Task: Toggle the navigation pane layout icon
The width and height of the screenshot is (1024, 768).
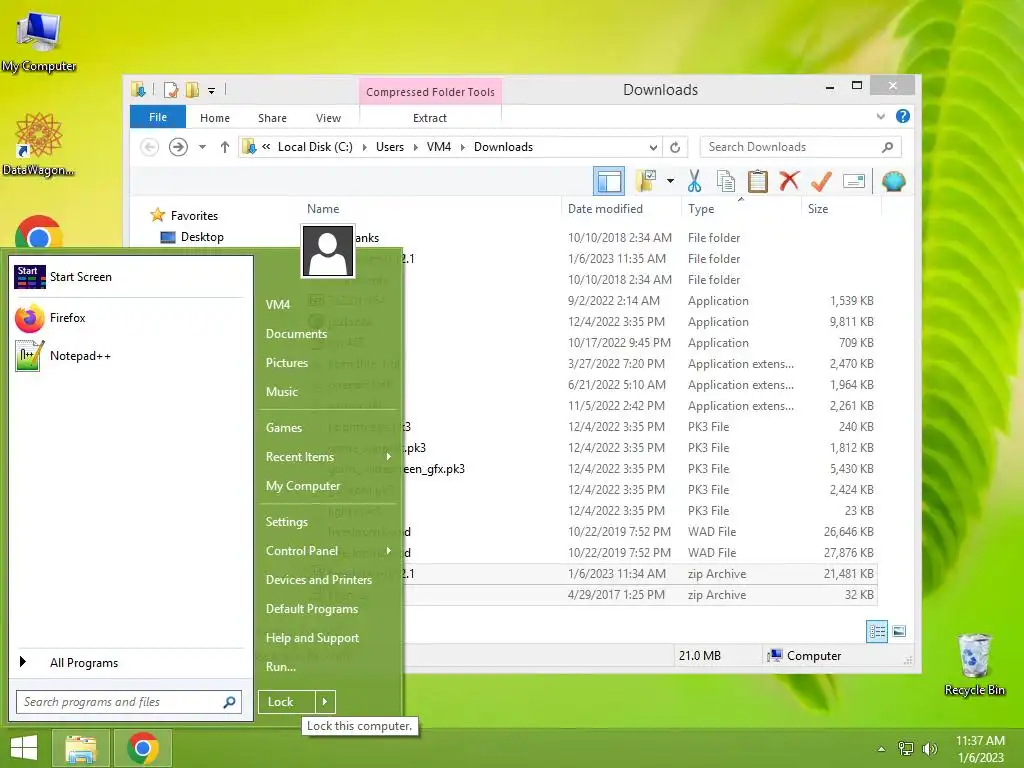Action: 609,181
